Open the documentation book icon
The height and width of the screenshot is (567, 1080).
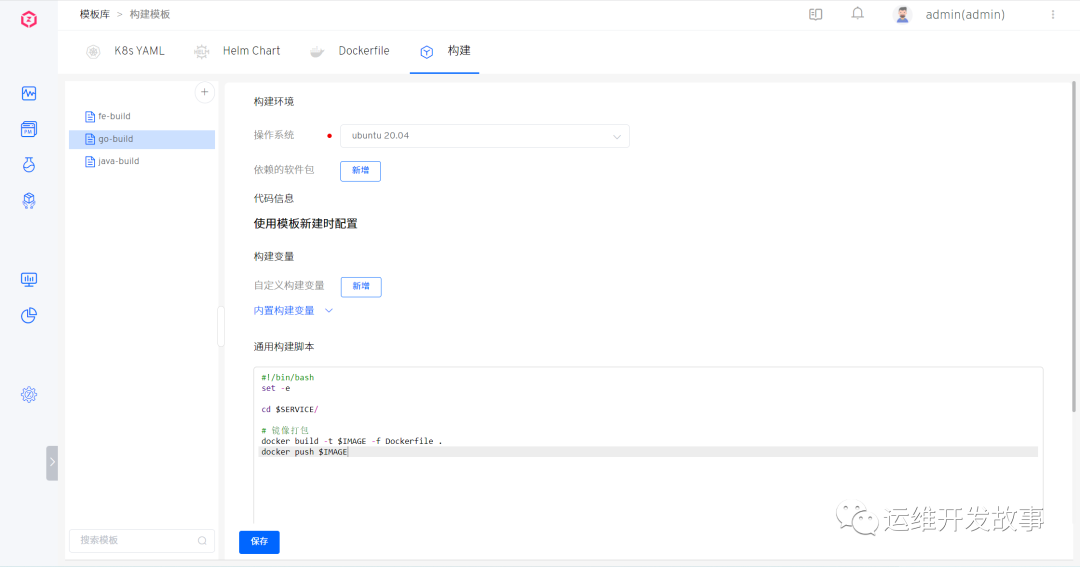point(816,14)
